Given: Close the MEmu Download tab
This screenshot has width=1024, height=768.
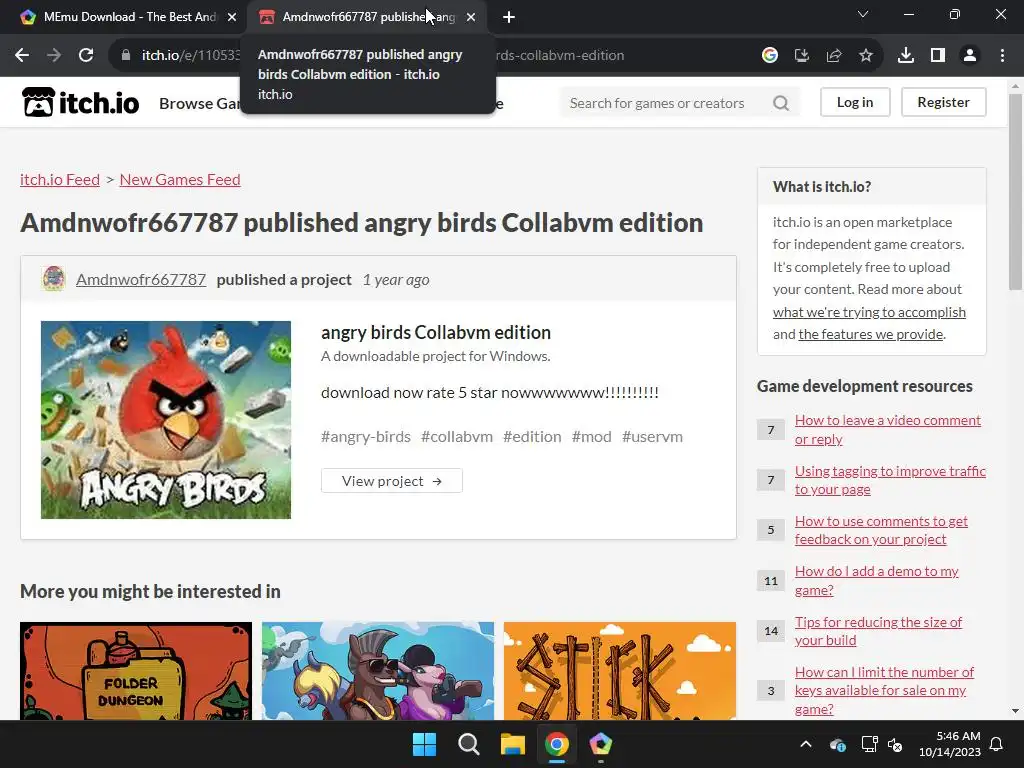Looking at the screenshot, I should 232,17.
